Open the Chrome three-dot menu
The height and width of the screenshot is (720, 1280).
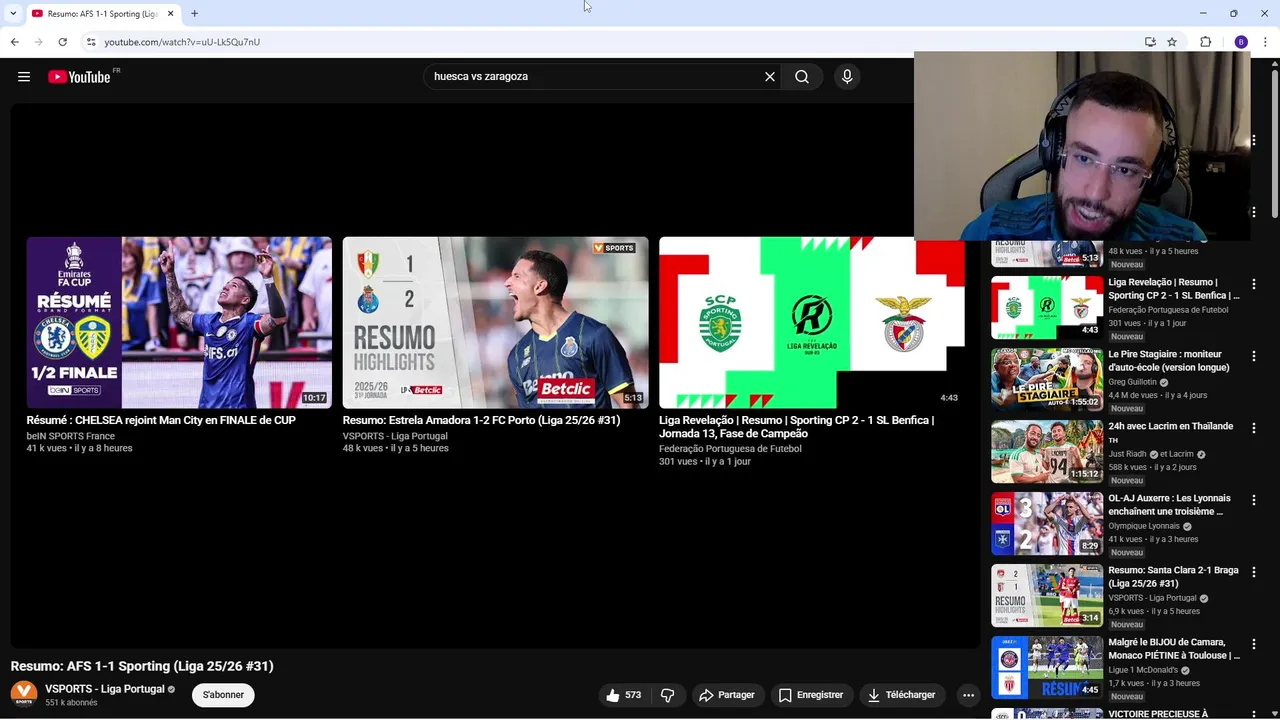1266,42
